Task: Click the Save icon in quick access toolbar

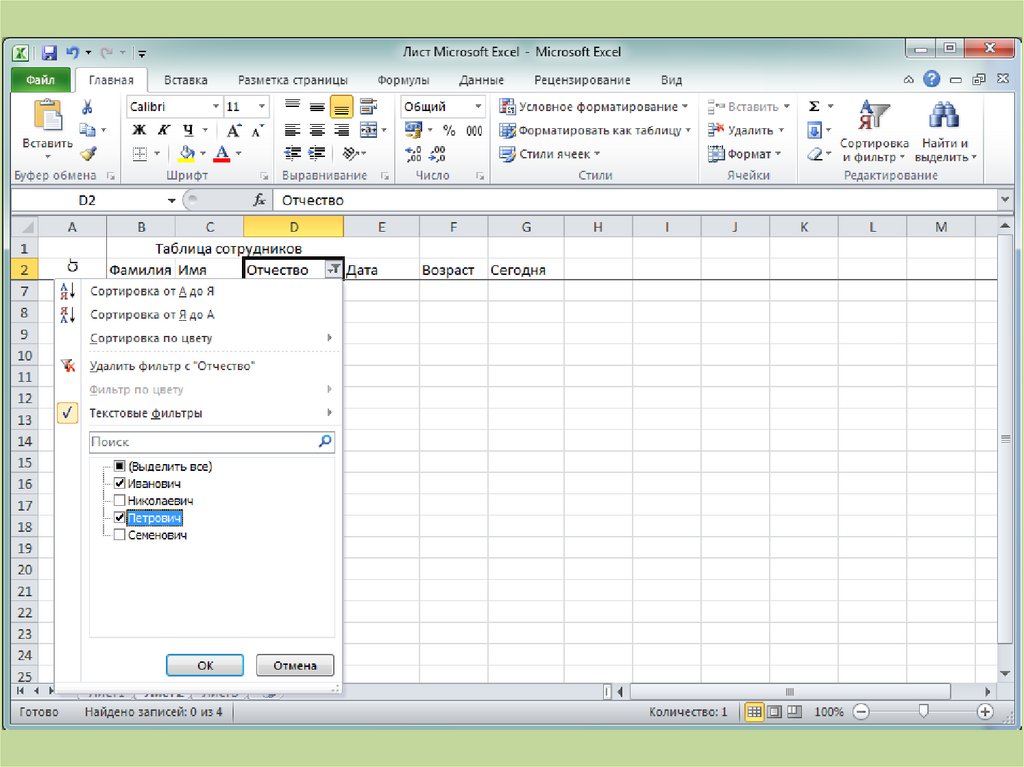Action: pos(49,52)
